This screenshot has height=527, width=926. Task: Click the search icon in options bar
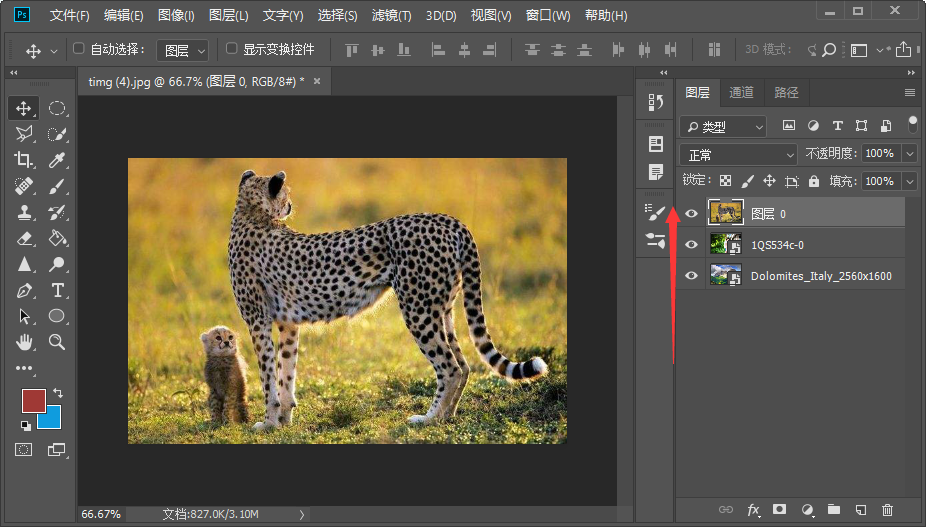tap(829, 50)
